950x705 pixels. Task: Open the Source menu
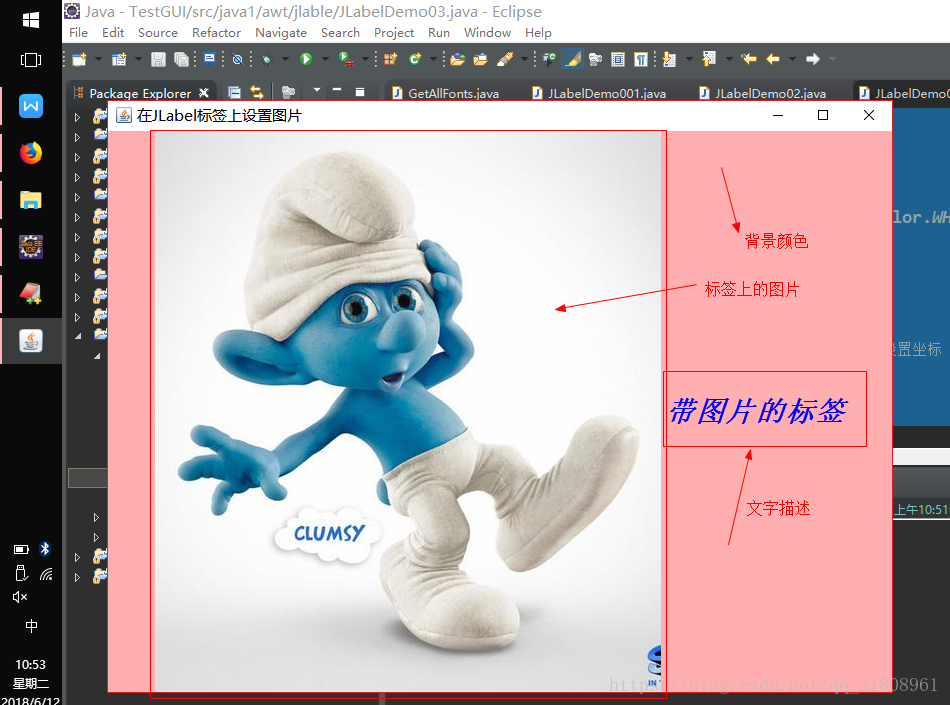coord(158,33)
